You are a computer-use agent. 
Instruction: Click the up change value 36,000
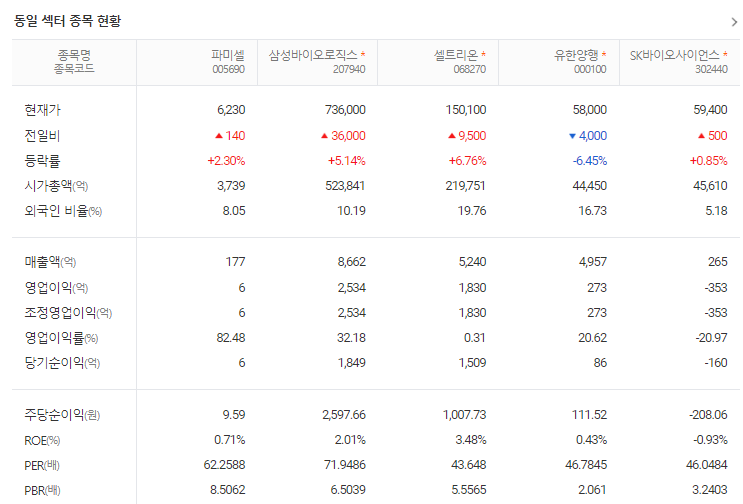pyautogui.click(x=348, y=136)
